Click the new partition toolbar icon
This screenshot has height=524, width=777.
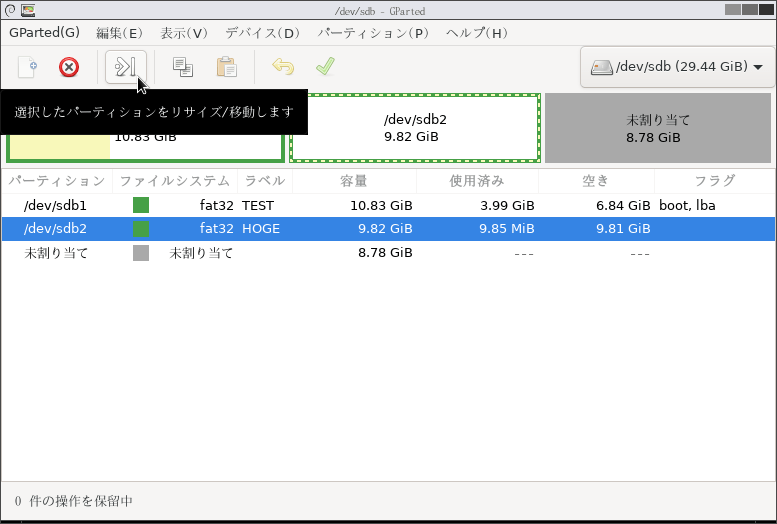(27, 67)
